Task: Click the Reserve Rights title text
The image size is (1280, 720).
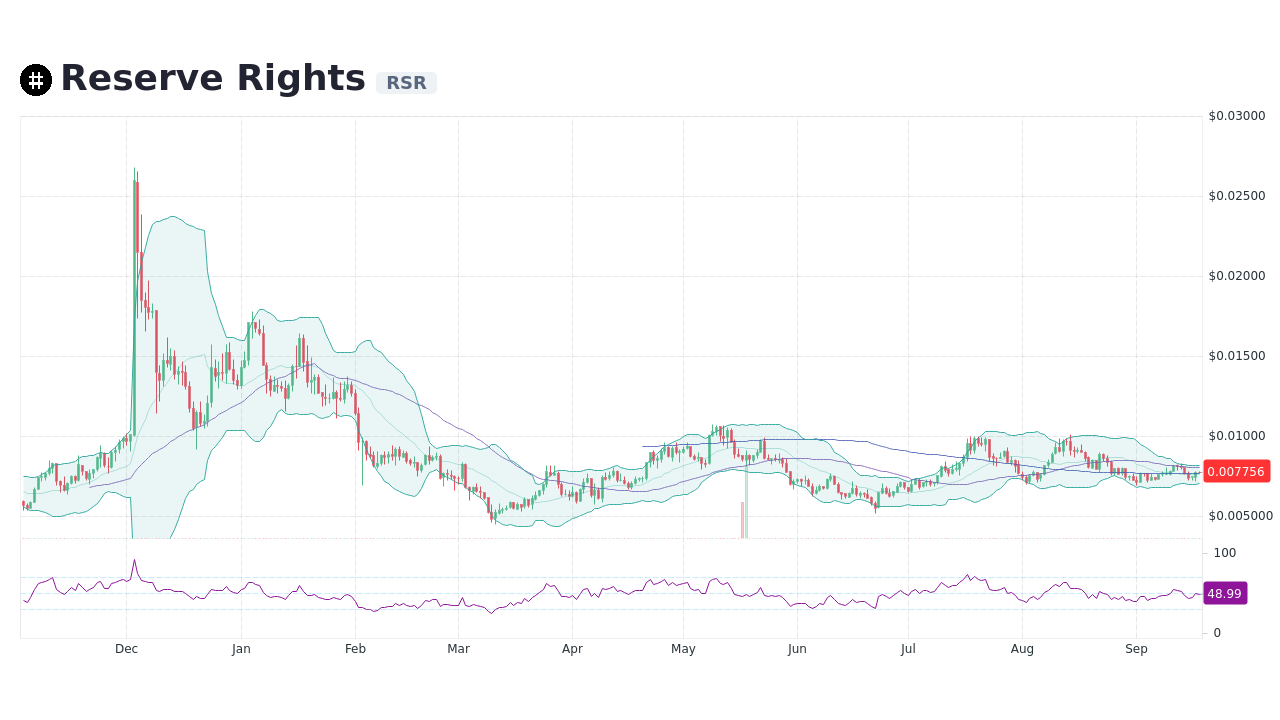Action: 213,78
